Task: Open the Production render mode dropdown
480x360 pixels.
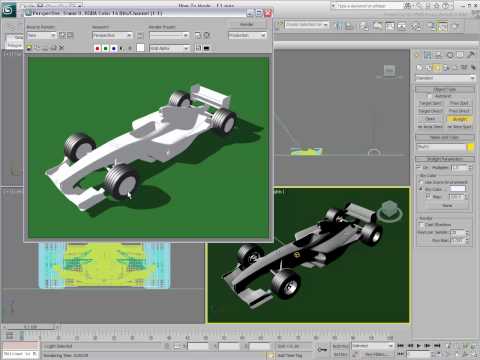Action: tap(247, 35)
